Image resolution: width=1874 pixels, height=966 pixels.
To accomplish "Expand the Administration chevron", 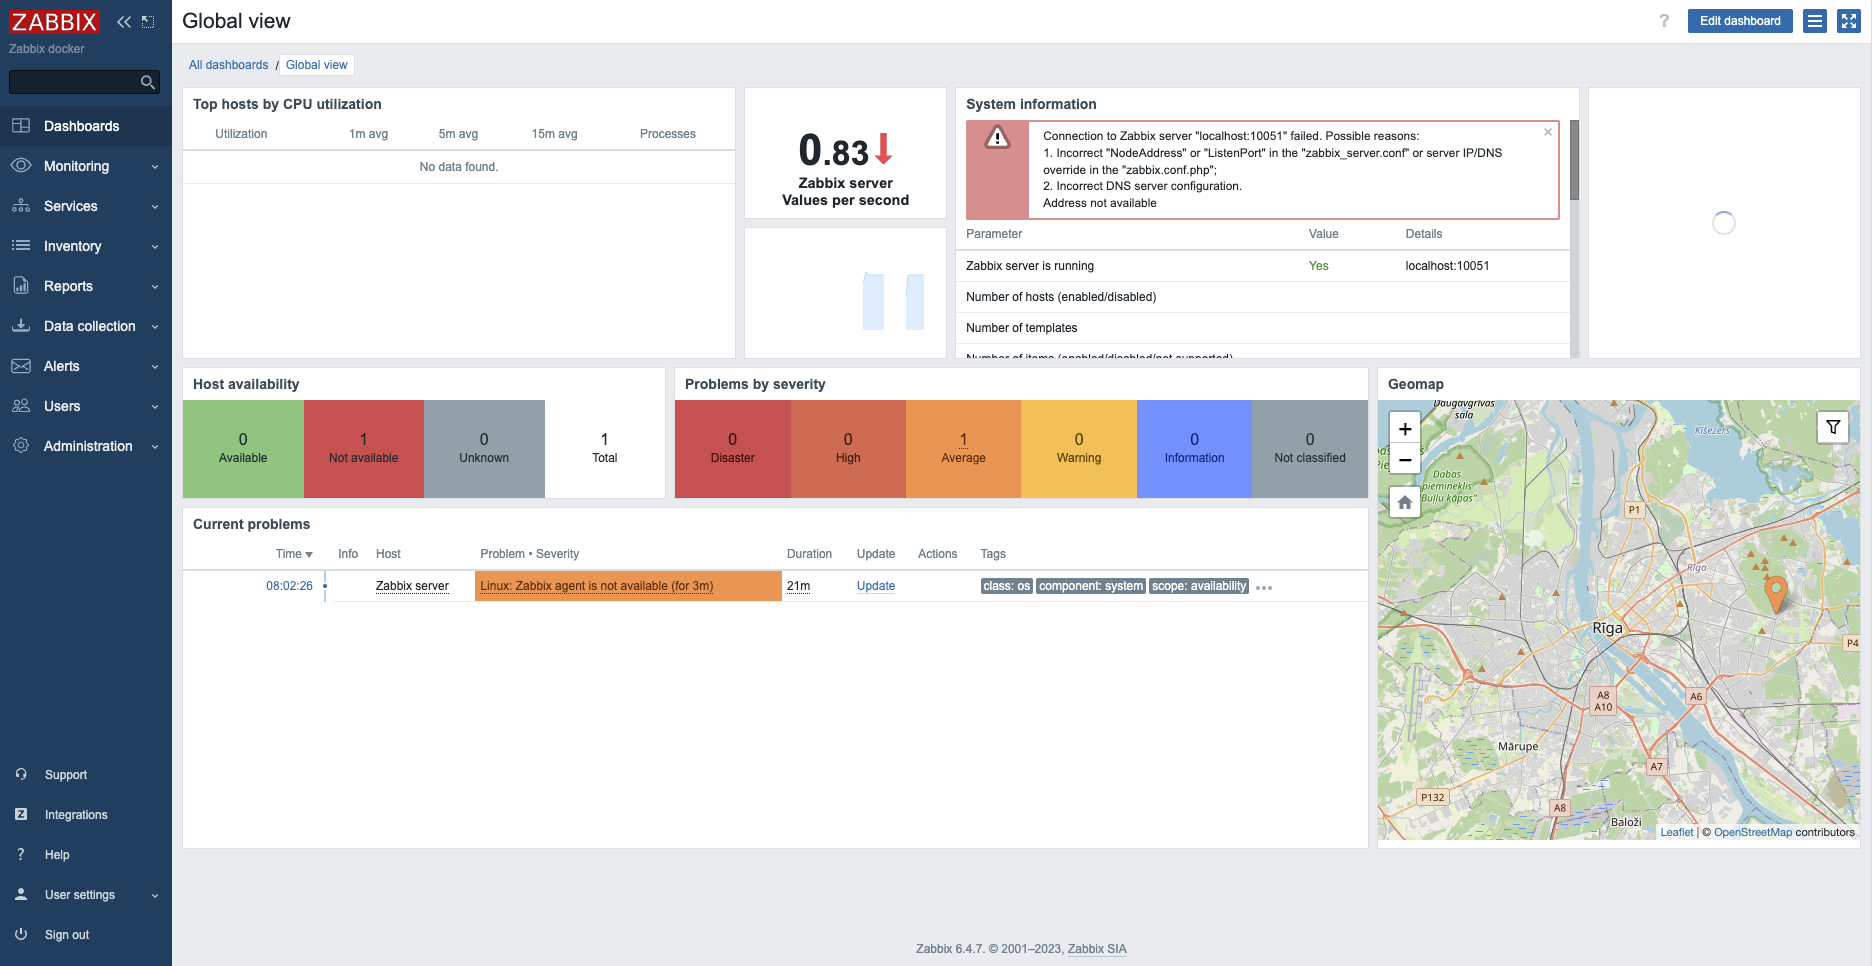I will coord(155,447).
